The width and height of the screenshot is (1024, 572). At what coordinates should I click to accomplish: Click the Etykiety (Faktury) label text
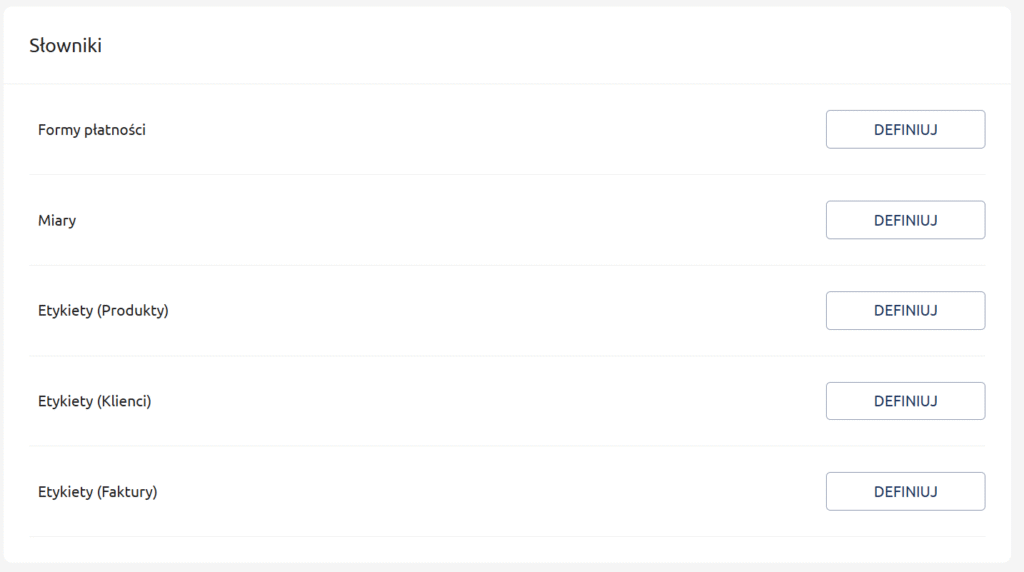pyautogui.click(x=98, y=492)
